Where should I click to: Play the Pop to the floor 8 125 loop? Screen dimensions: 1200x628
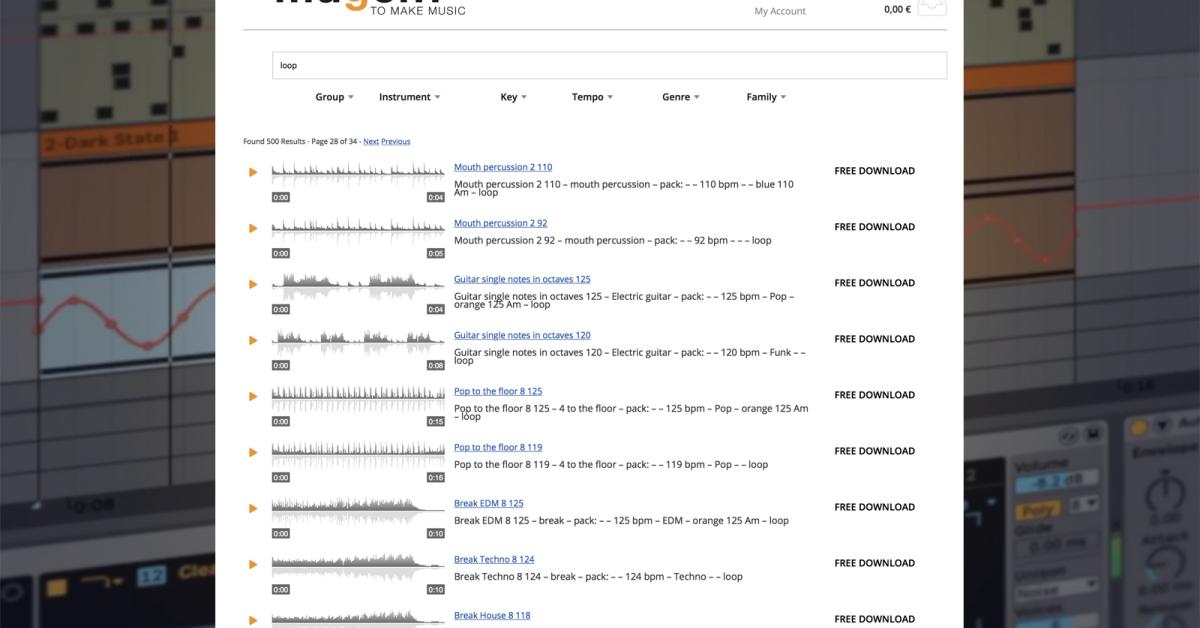pos(253,396)
